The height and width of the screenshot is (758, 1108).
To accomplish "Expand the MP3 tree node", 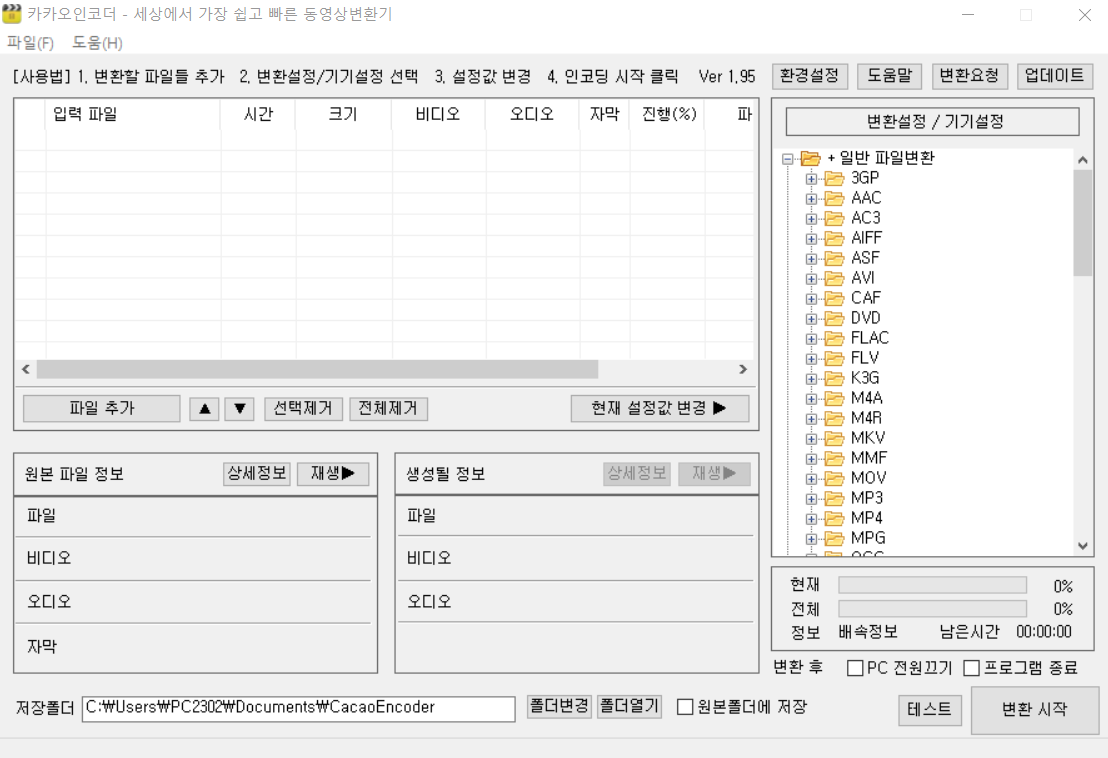I will tap(811, 499).
